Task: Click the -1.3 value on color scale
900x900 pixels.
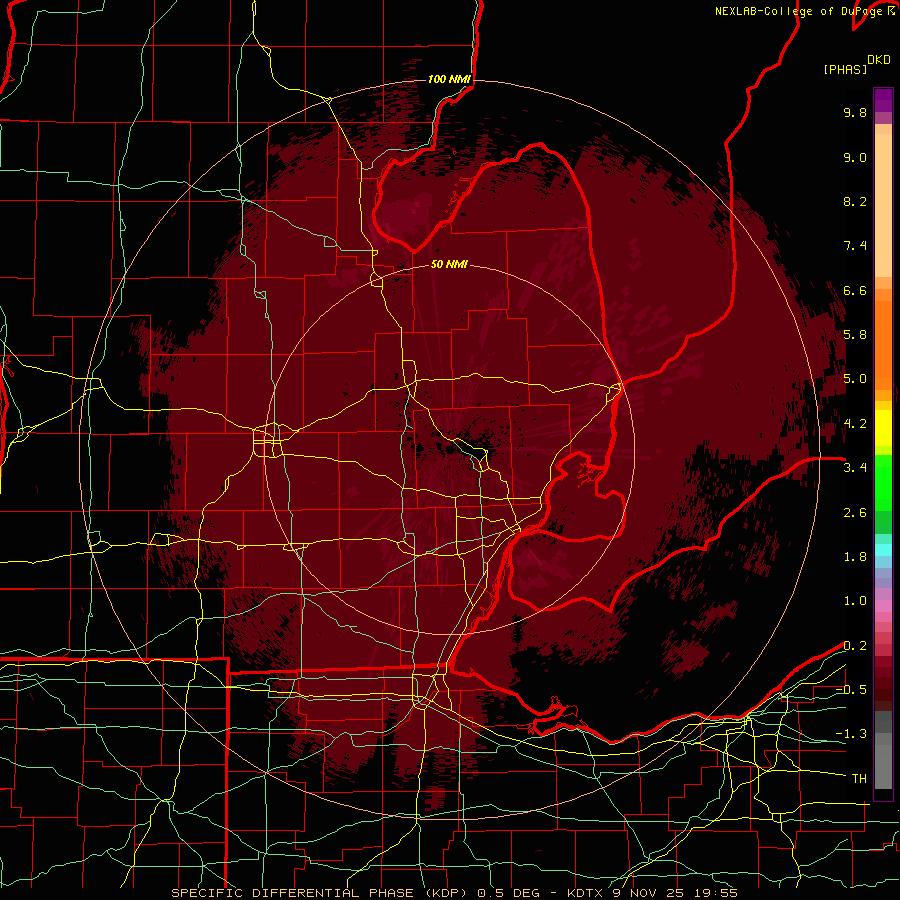Action: (x=851, y=734)
